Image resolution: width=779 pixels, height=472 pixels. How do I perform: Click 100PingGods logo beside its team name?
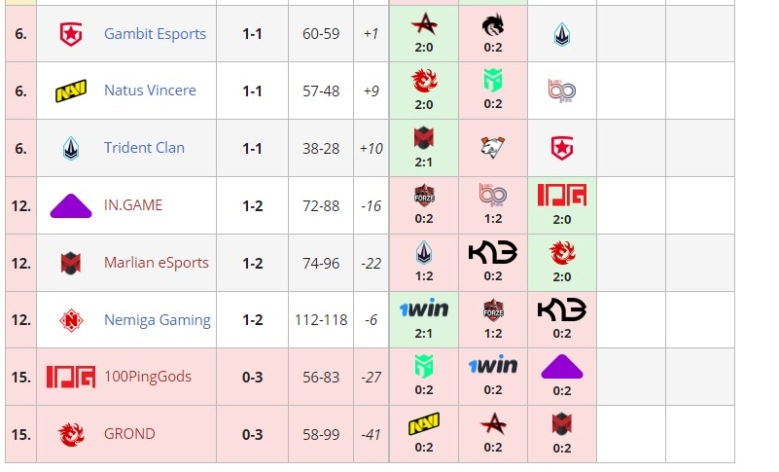70,377
